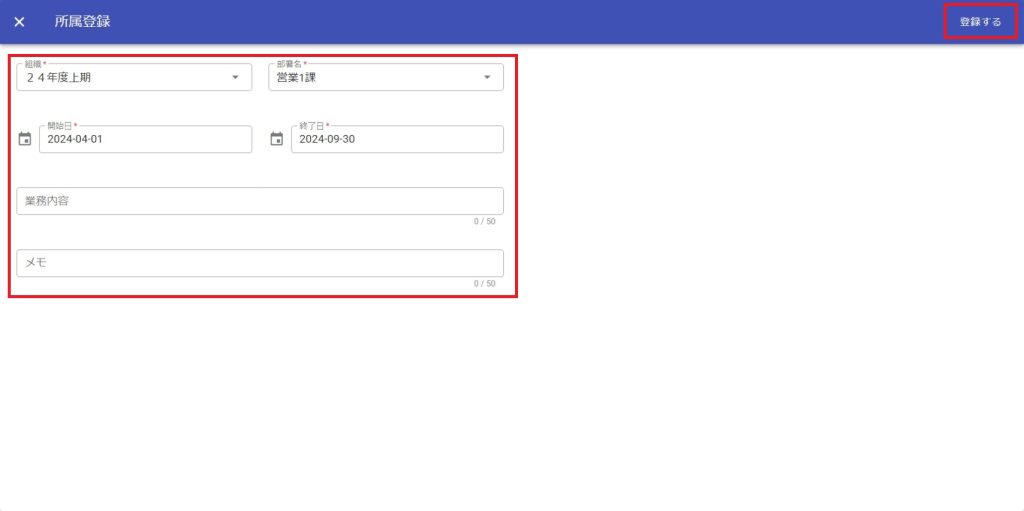Focus the 業務内容 text field
1024x511 pixels.
[260, 201]
